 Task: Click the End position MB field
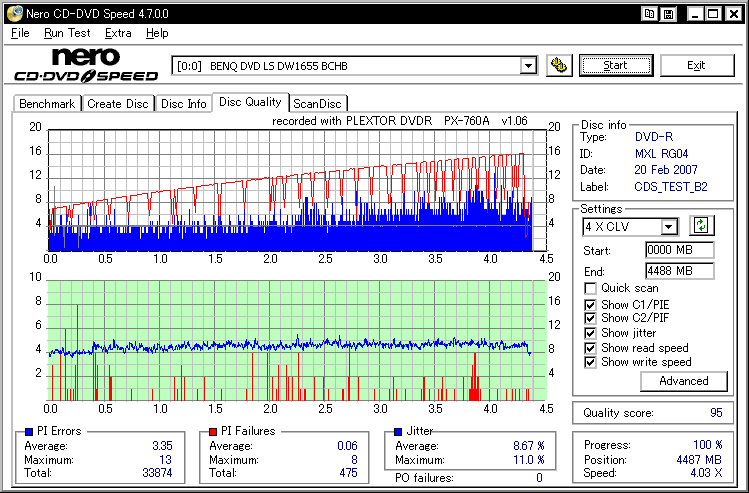click(679, 270)
